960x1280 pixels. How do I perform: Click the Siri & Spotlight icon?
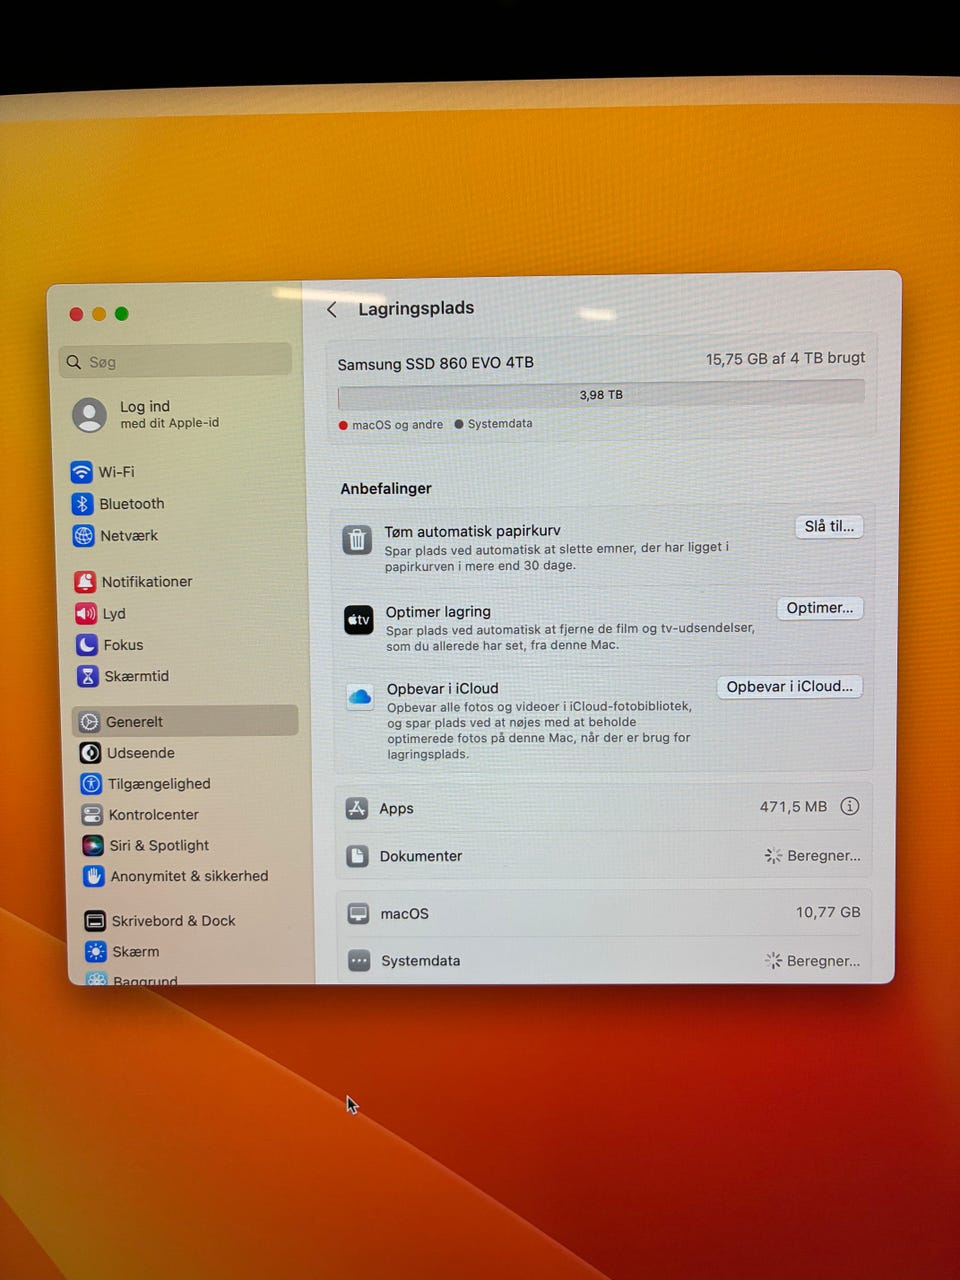click(x=93, y=846)
